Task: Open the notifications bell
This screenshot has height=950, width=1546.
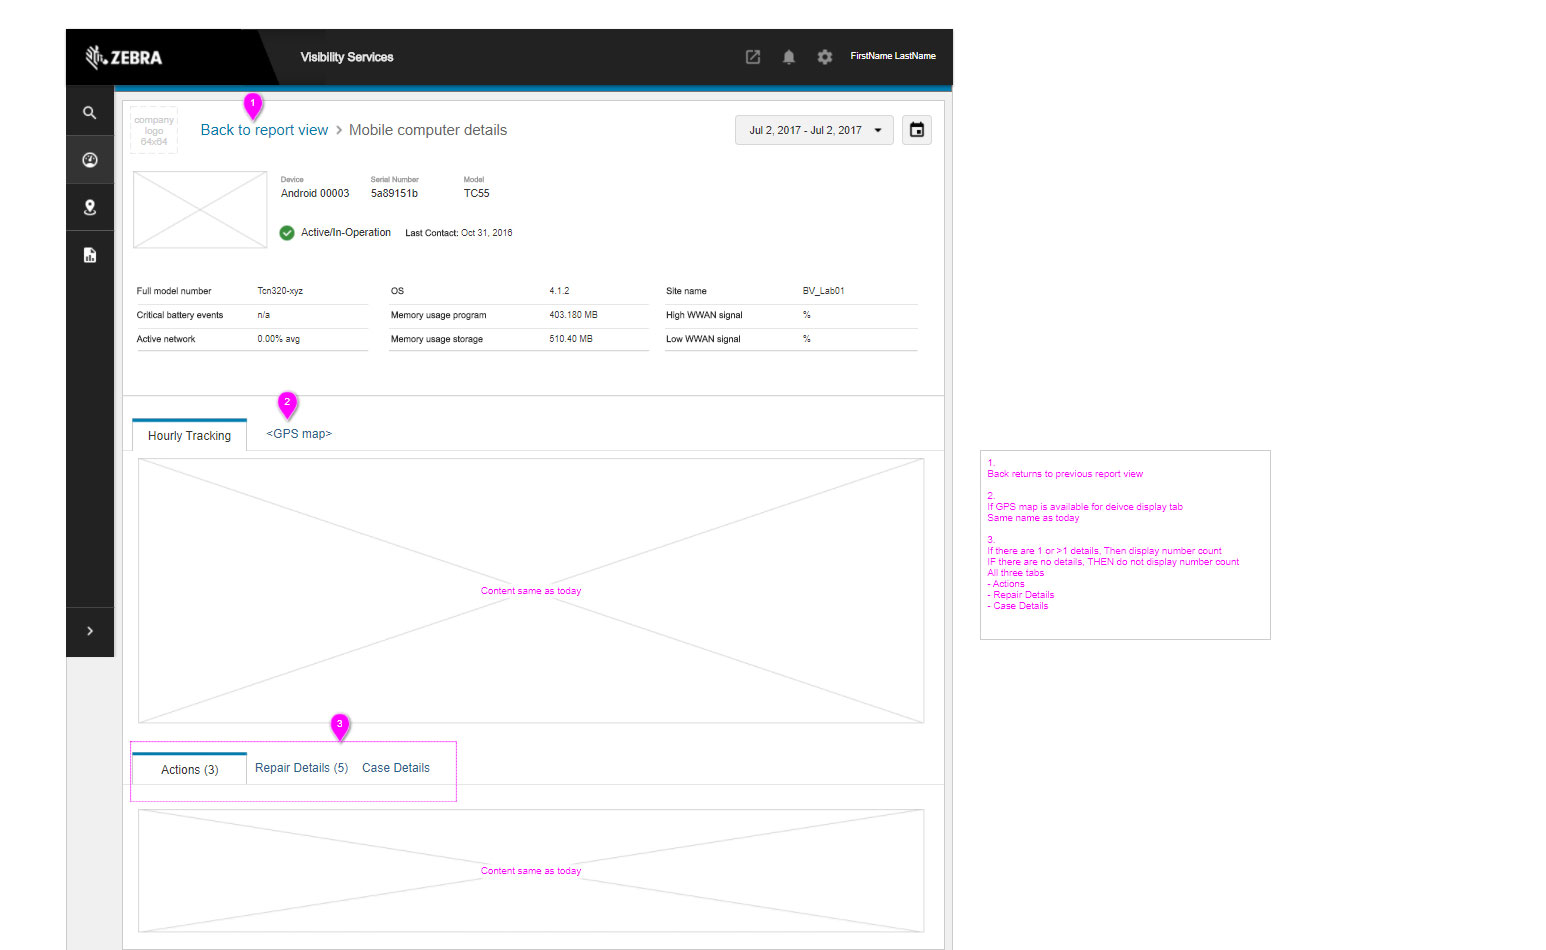Action: point(789,57)
